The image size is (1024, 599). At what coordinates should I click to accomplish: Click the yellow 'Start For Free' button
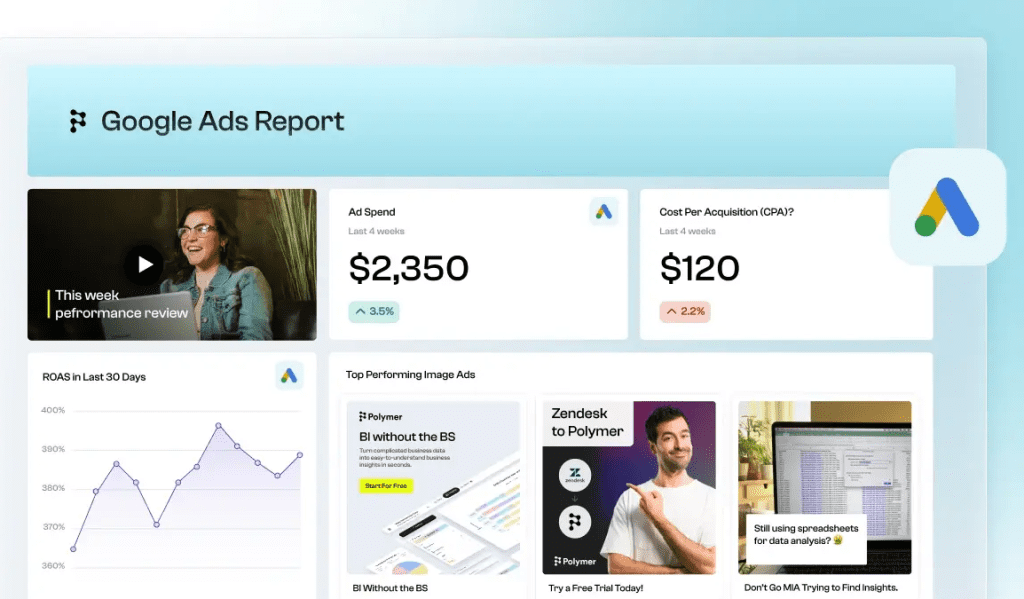click(x=386, y=485)
